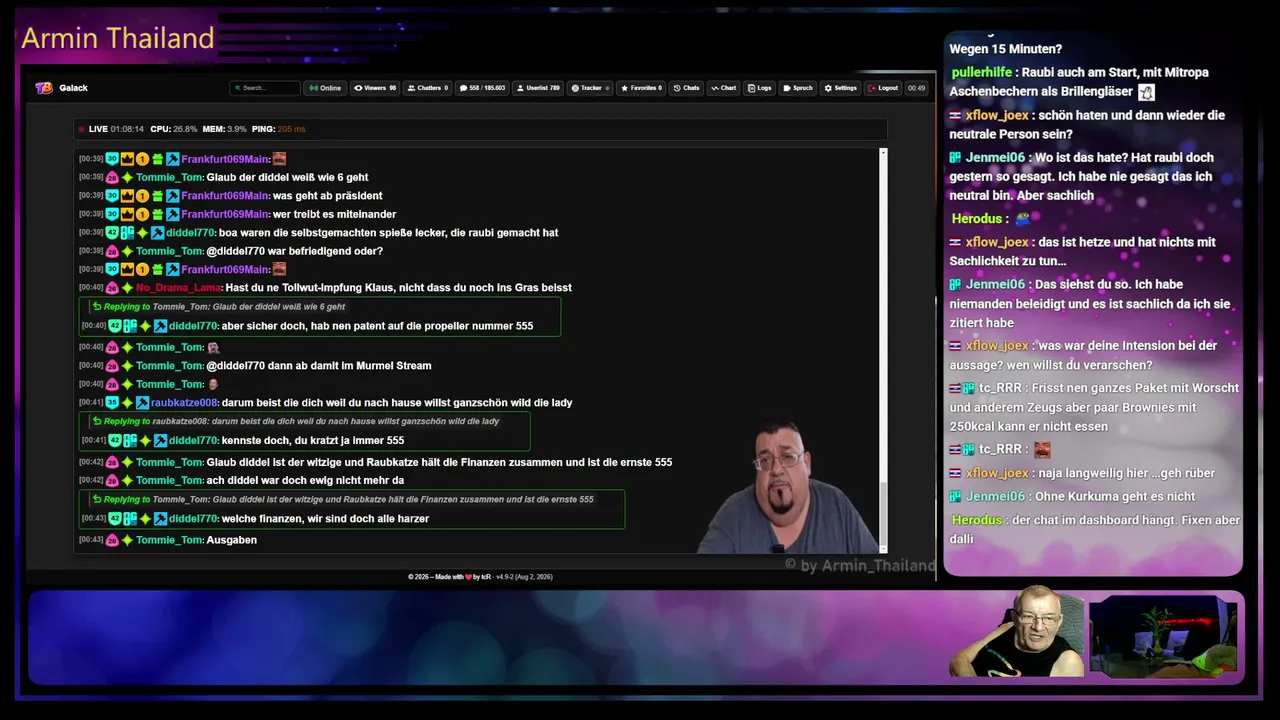Open the Chatters 0 list
This screenshot has height=720, width=1280.
click(427, 88)
